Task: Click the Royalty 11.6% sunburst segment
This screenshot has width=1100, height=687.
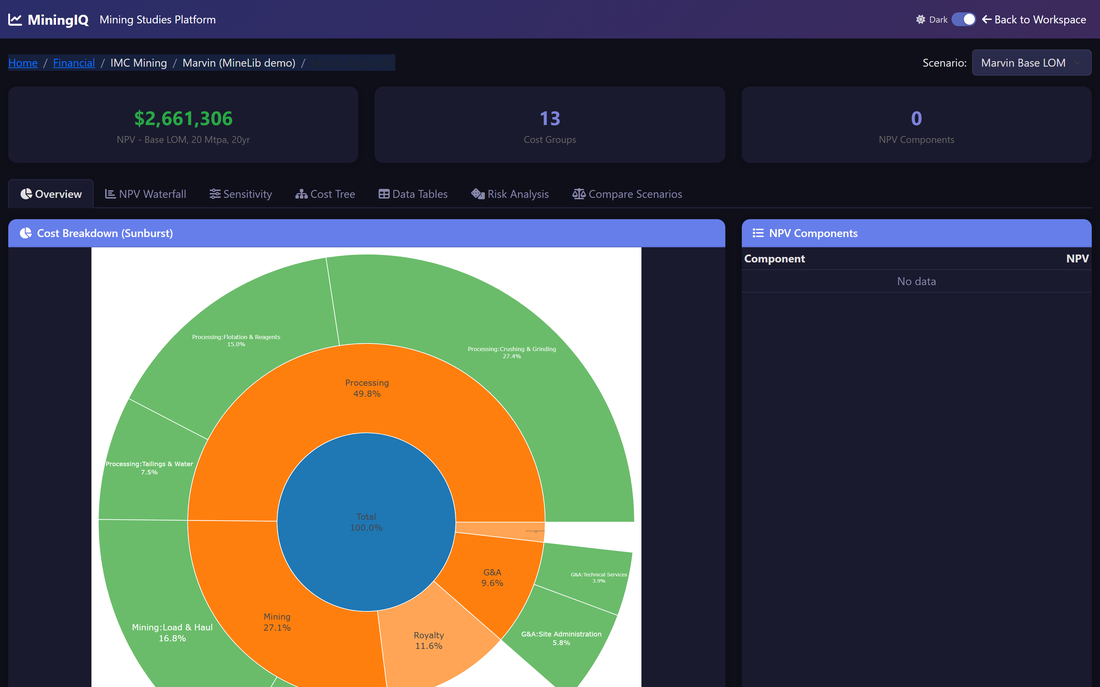Action: point(428,640)
